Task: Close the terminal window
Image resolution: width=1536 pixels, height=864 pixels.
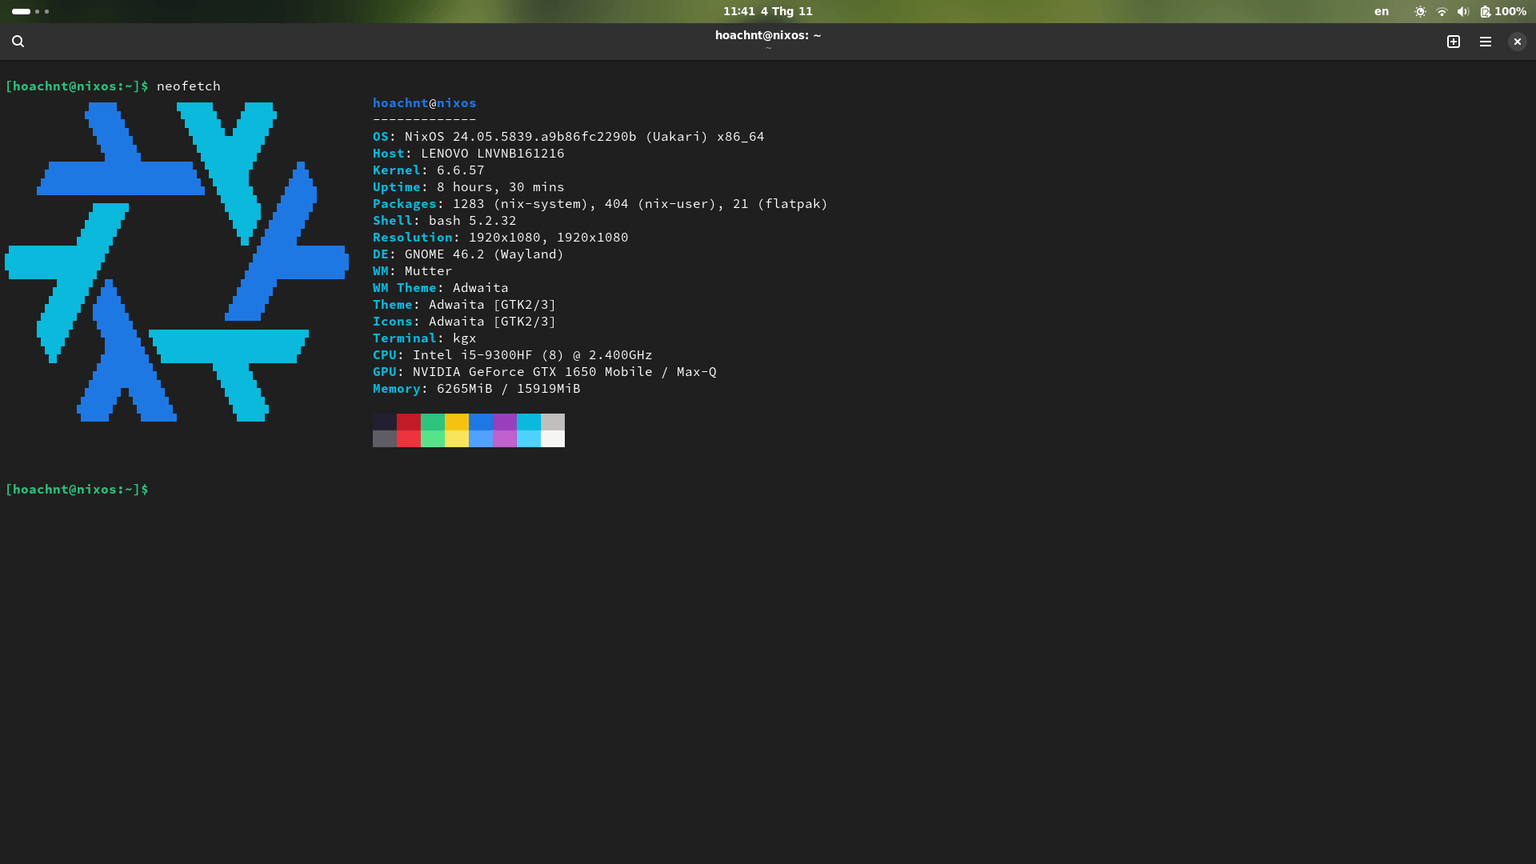Action: click(x=1517, y=41)
